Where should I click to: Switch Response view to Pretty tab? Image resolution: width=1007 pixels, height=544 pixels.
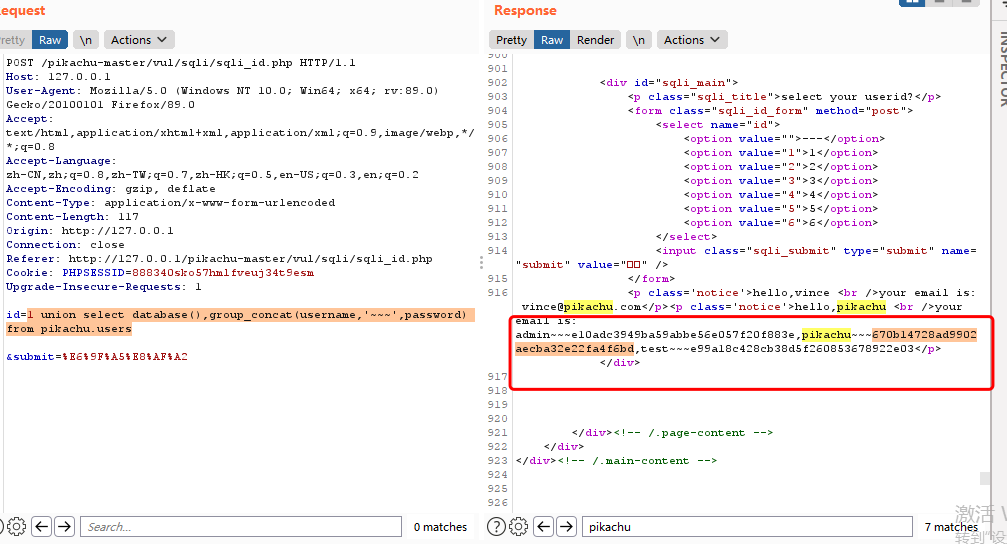[x=511, y=40]
